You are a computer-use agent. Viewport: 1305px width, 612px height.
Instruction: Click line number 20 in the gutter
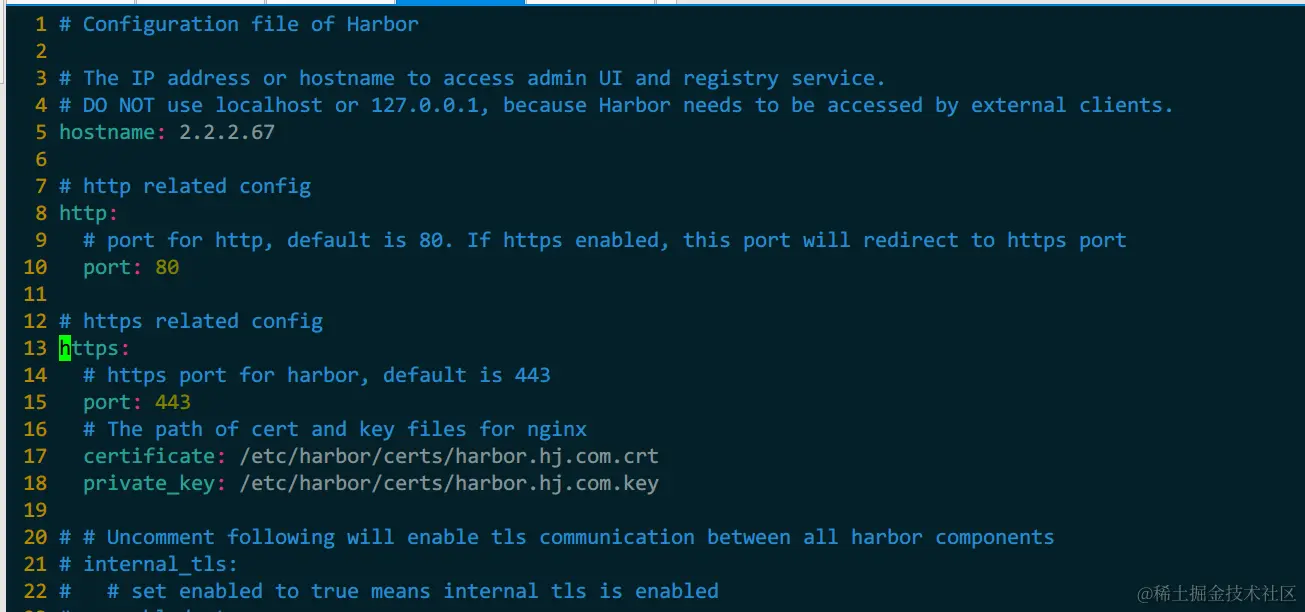pyautogui.click(x=35, y=537)
